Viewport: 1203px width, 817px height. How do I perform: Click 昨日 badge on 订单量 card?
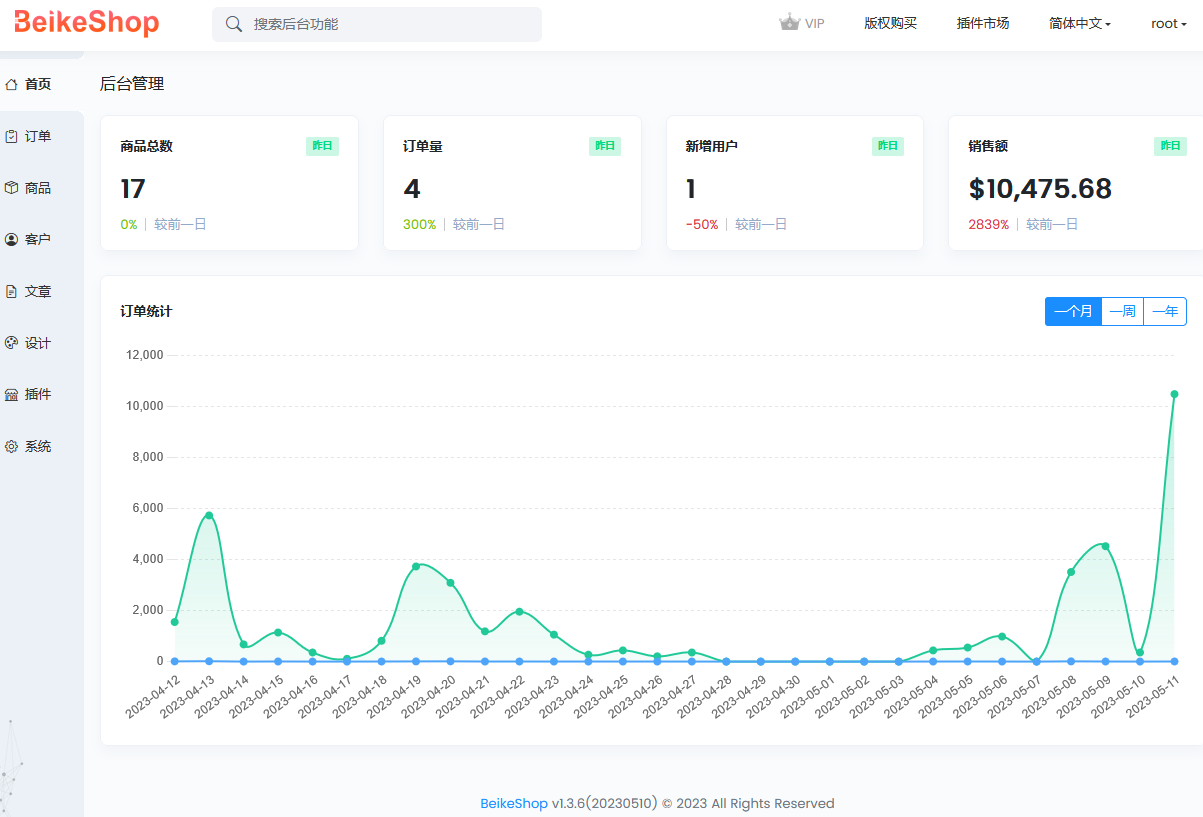(x=605, y=146)
